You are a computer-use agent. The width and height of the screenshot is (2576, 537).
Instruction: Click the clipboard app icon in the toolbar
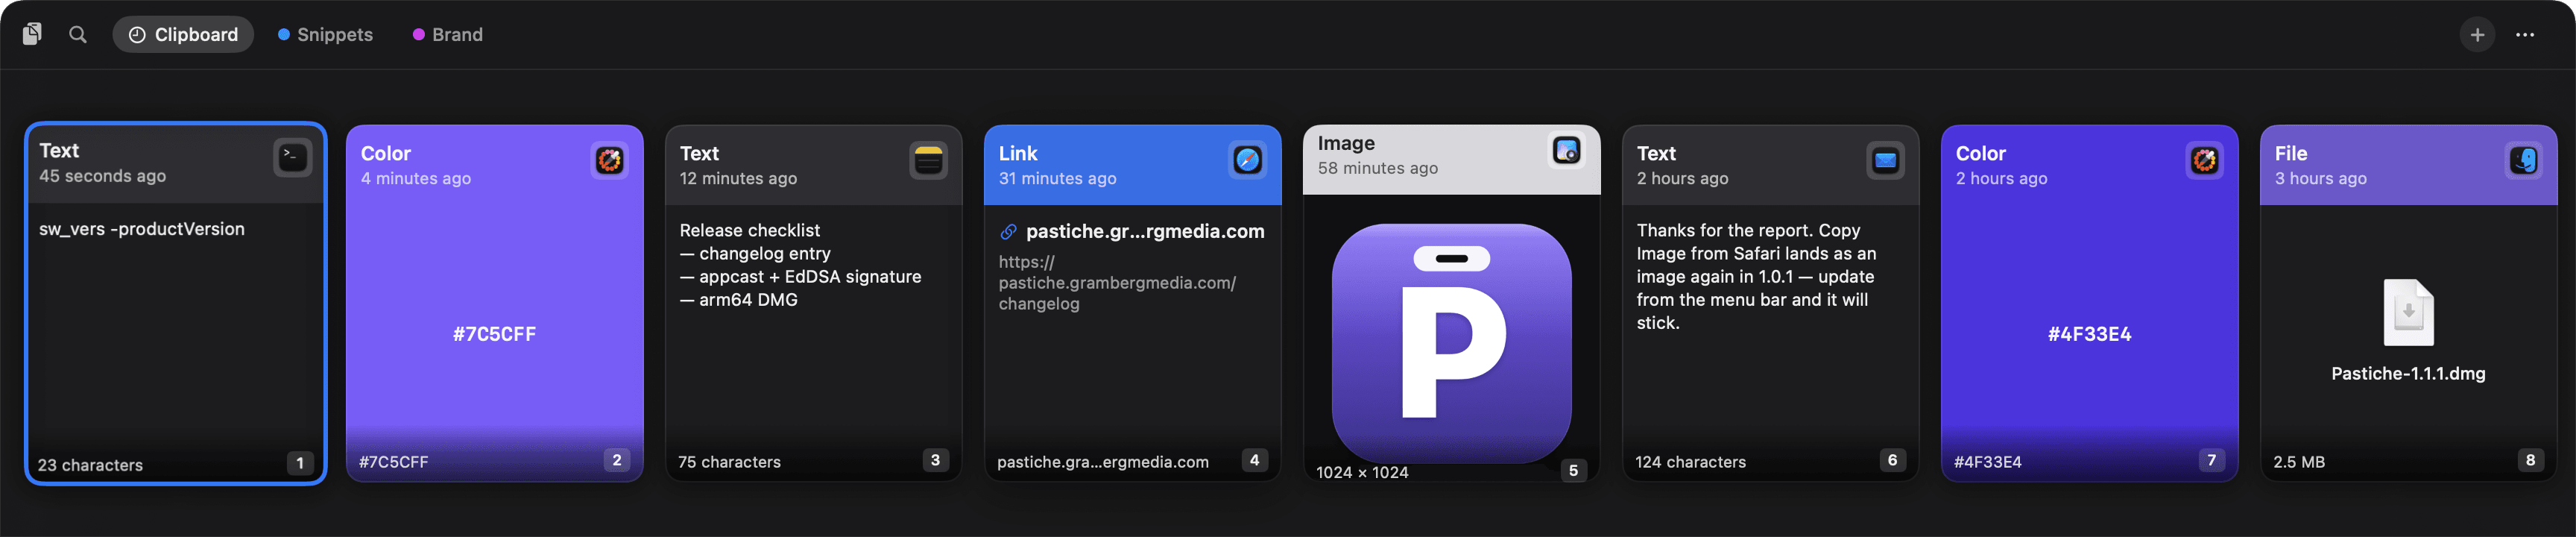(x=32, y=35)
